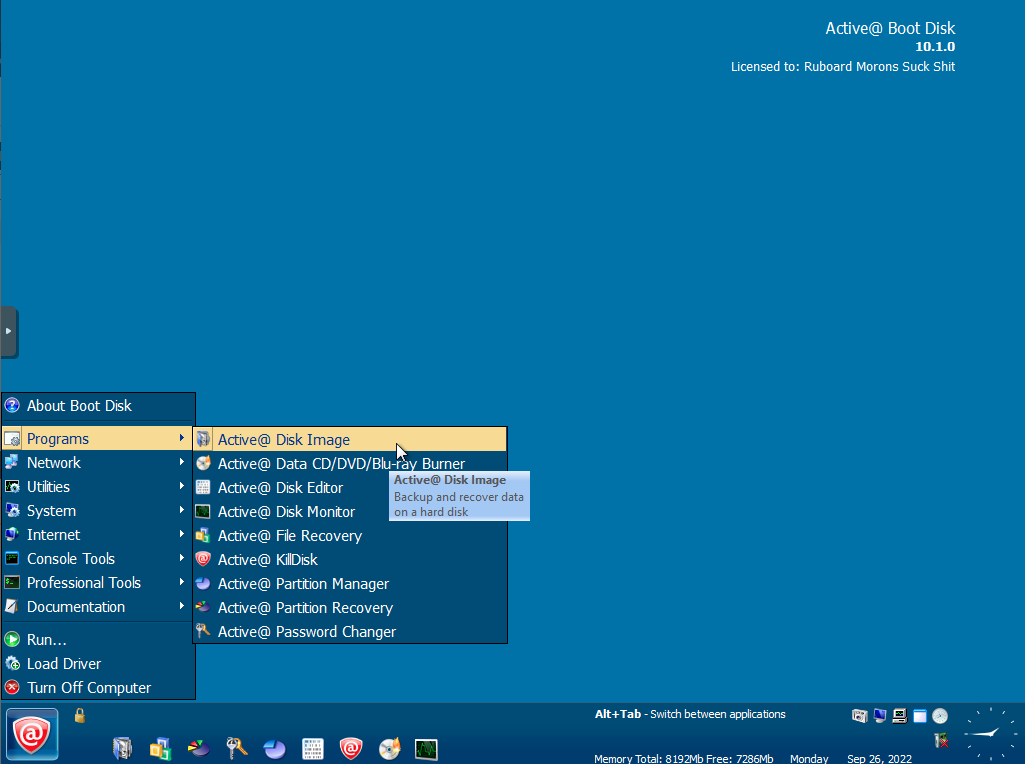The height and width of the screenshot is (764, 1025).
Task: Open Disk Monitor graph icon in taskbar
Action: (x=427, y=748)
